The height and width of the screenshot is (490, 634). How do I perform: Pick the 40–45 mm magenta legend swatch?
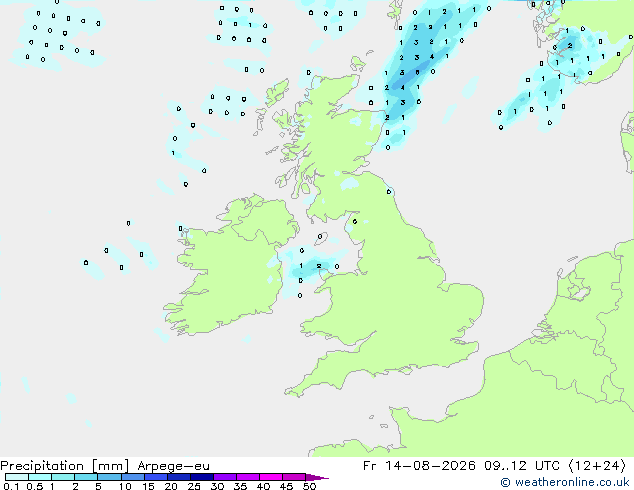tap(271, 477)
